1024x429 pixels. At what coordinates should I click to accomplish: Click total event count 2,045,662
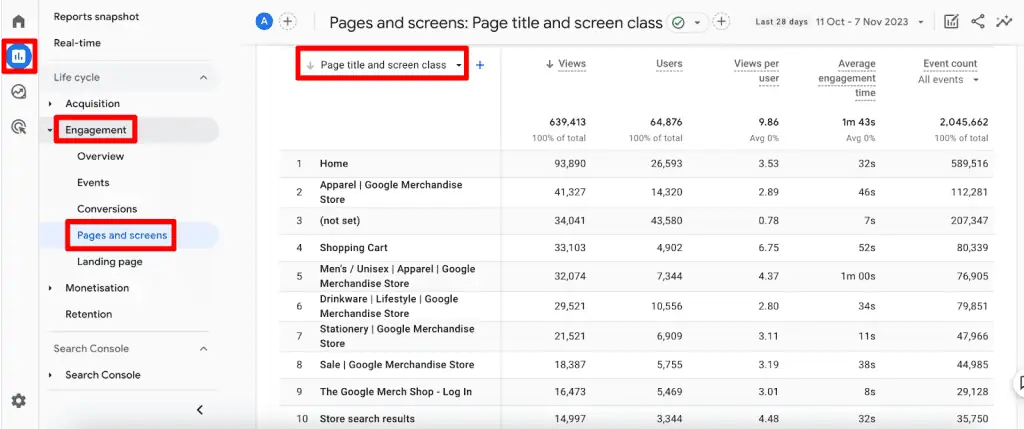tap(963, 122)
